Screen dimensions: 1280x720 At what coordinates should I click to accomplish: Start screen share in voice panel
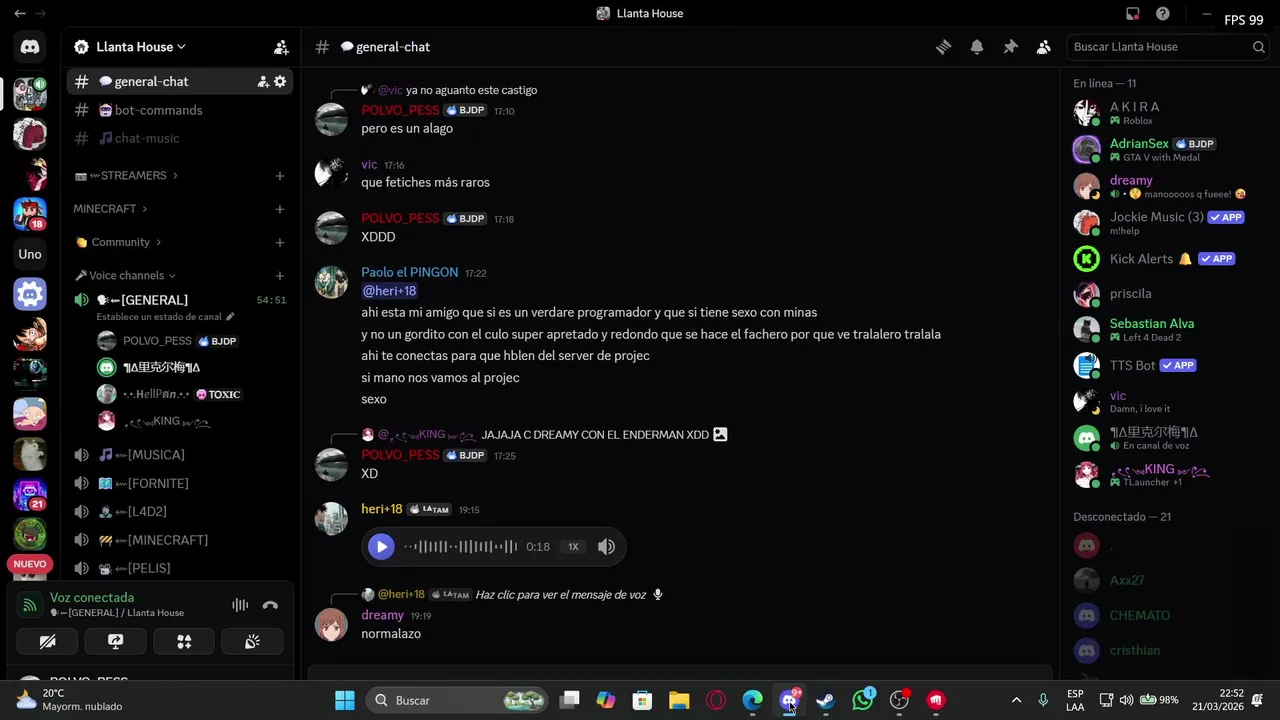(x=115, y=641)
